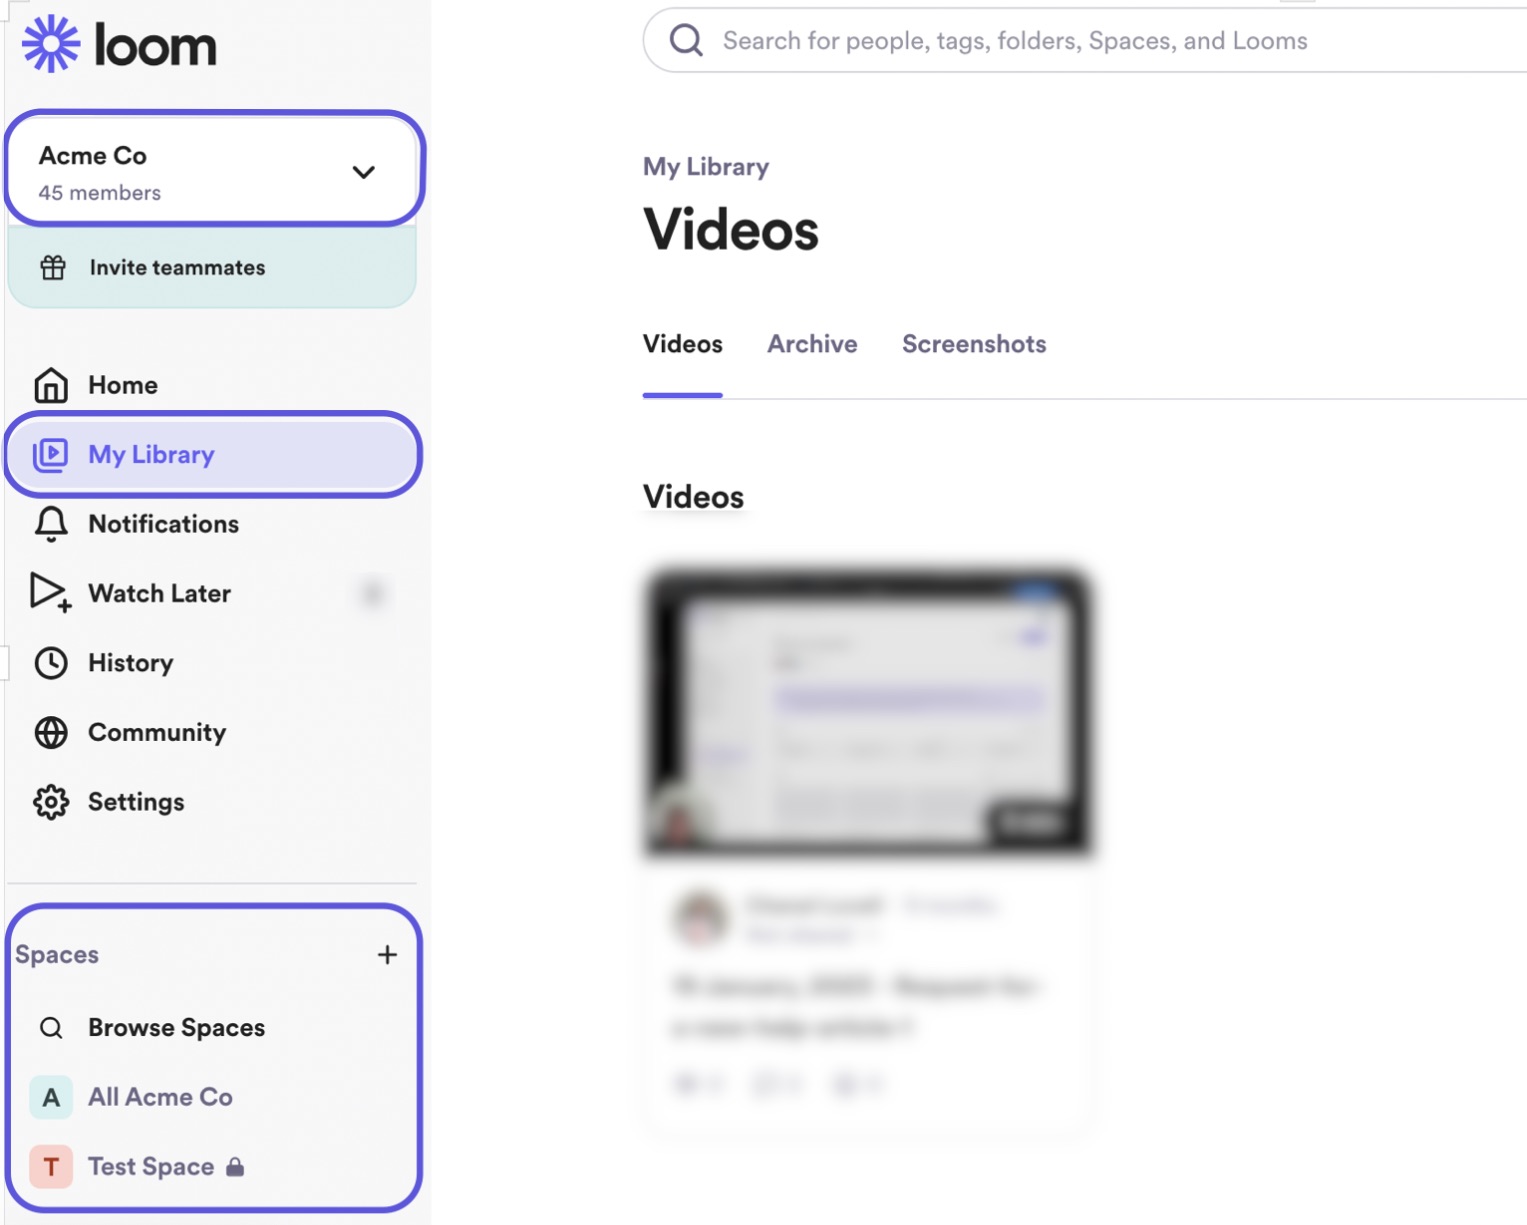Screen dimensions: 1527x1225
Task: Click the gift icon beside Invite teammates
Action: point(53,268)
